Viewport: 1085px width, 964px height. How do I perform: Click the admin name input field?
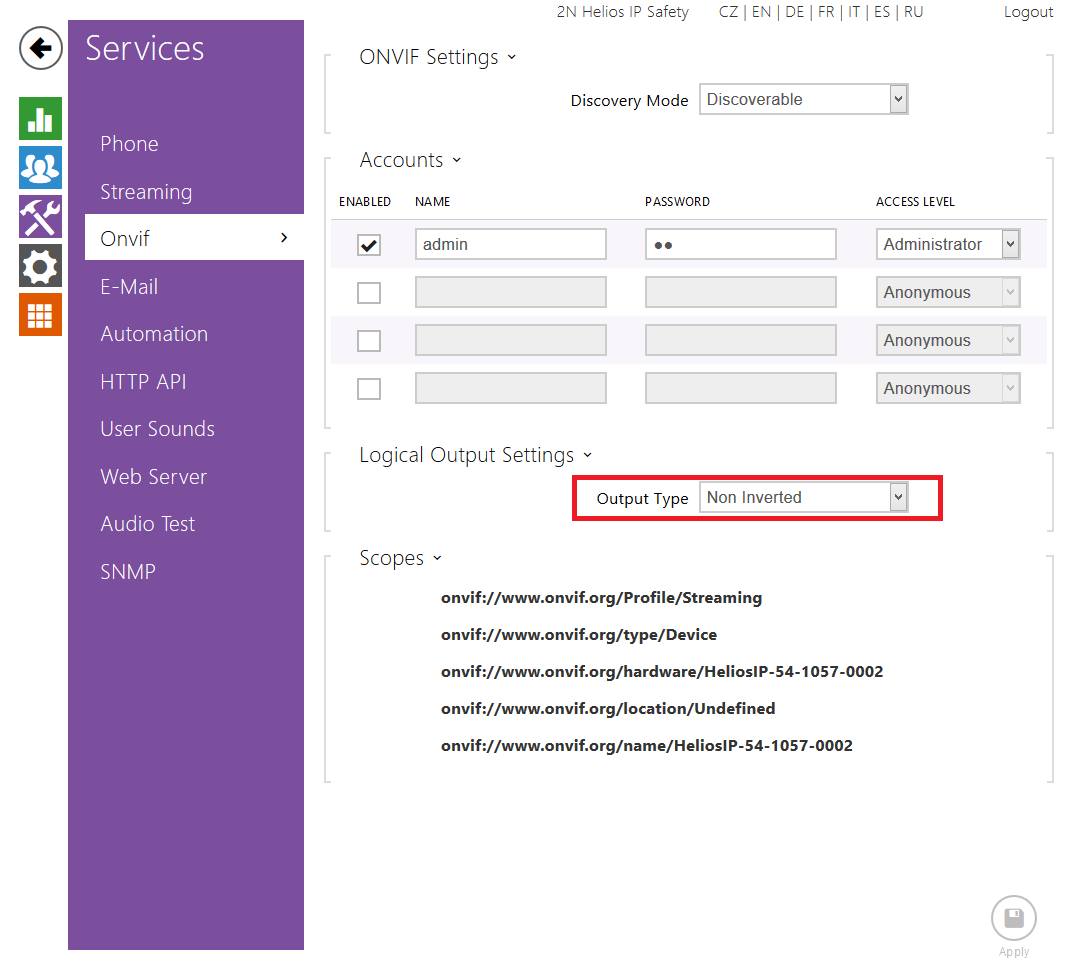coord(510,245)
